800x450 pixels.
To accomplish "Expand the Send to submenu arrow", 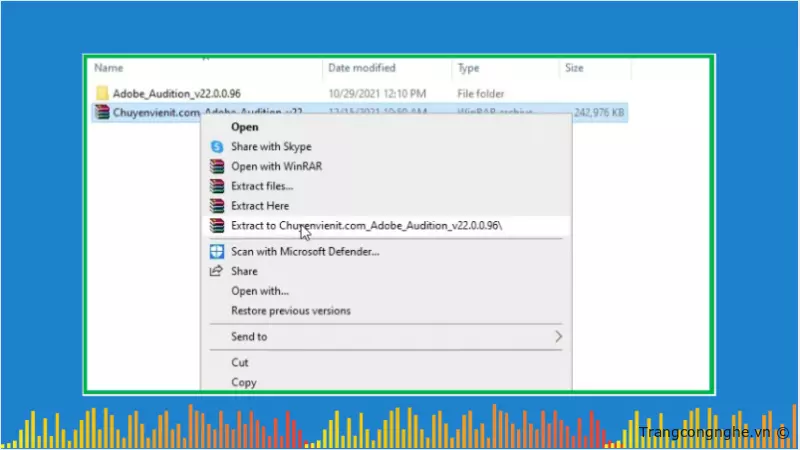I will tap(558, 337).
